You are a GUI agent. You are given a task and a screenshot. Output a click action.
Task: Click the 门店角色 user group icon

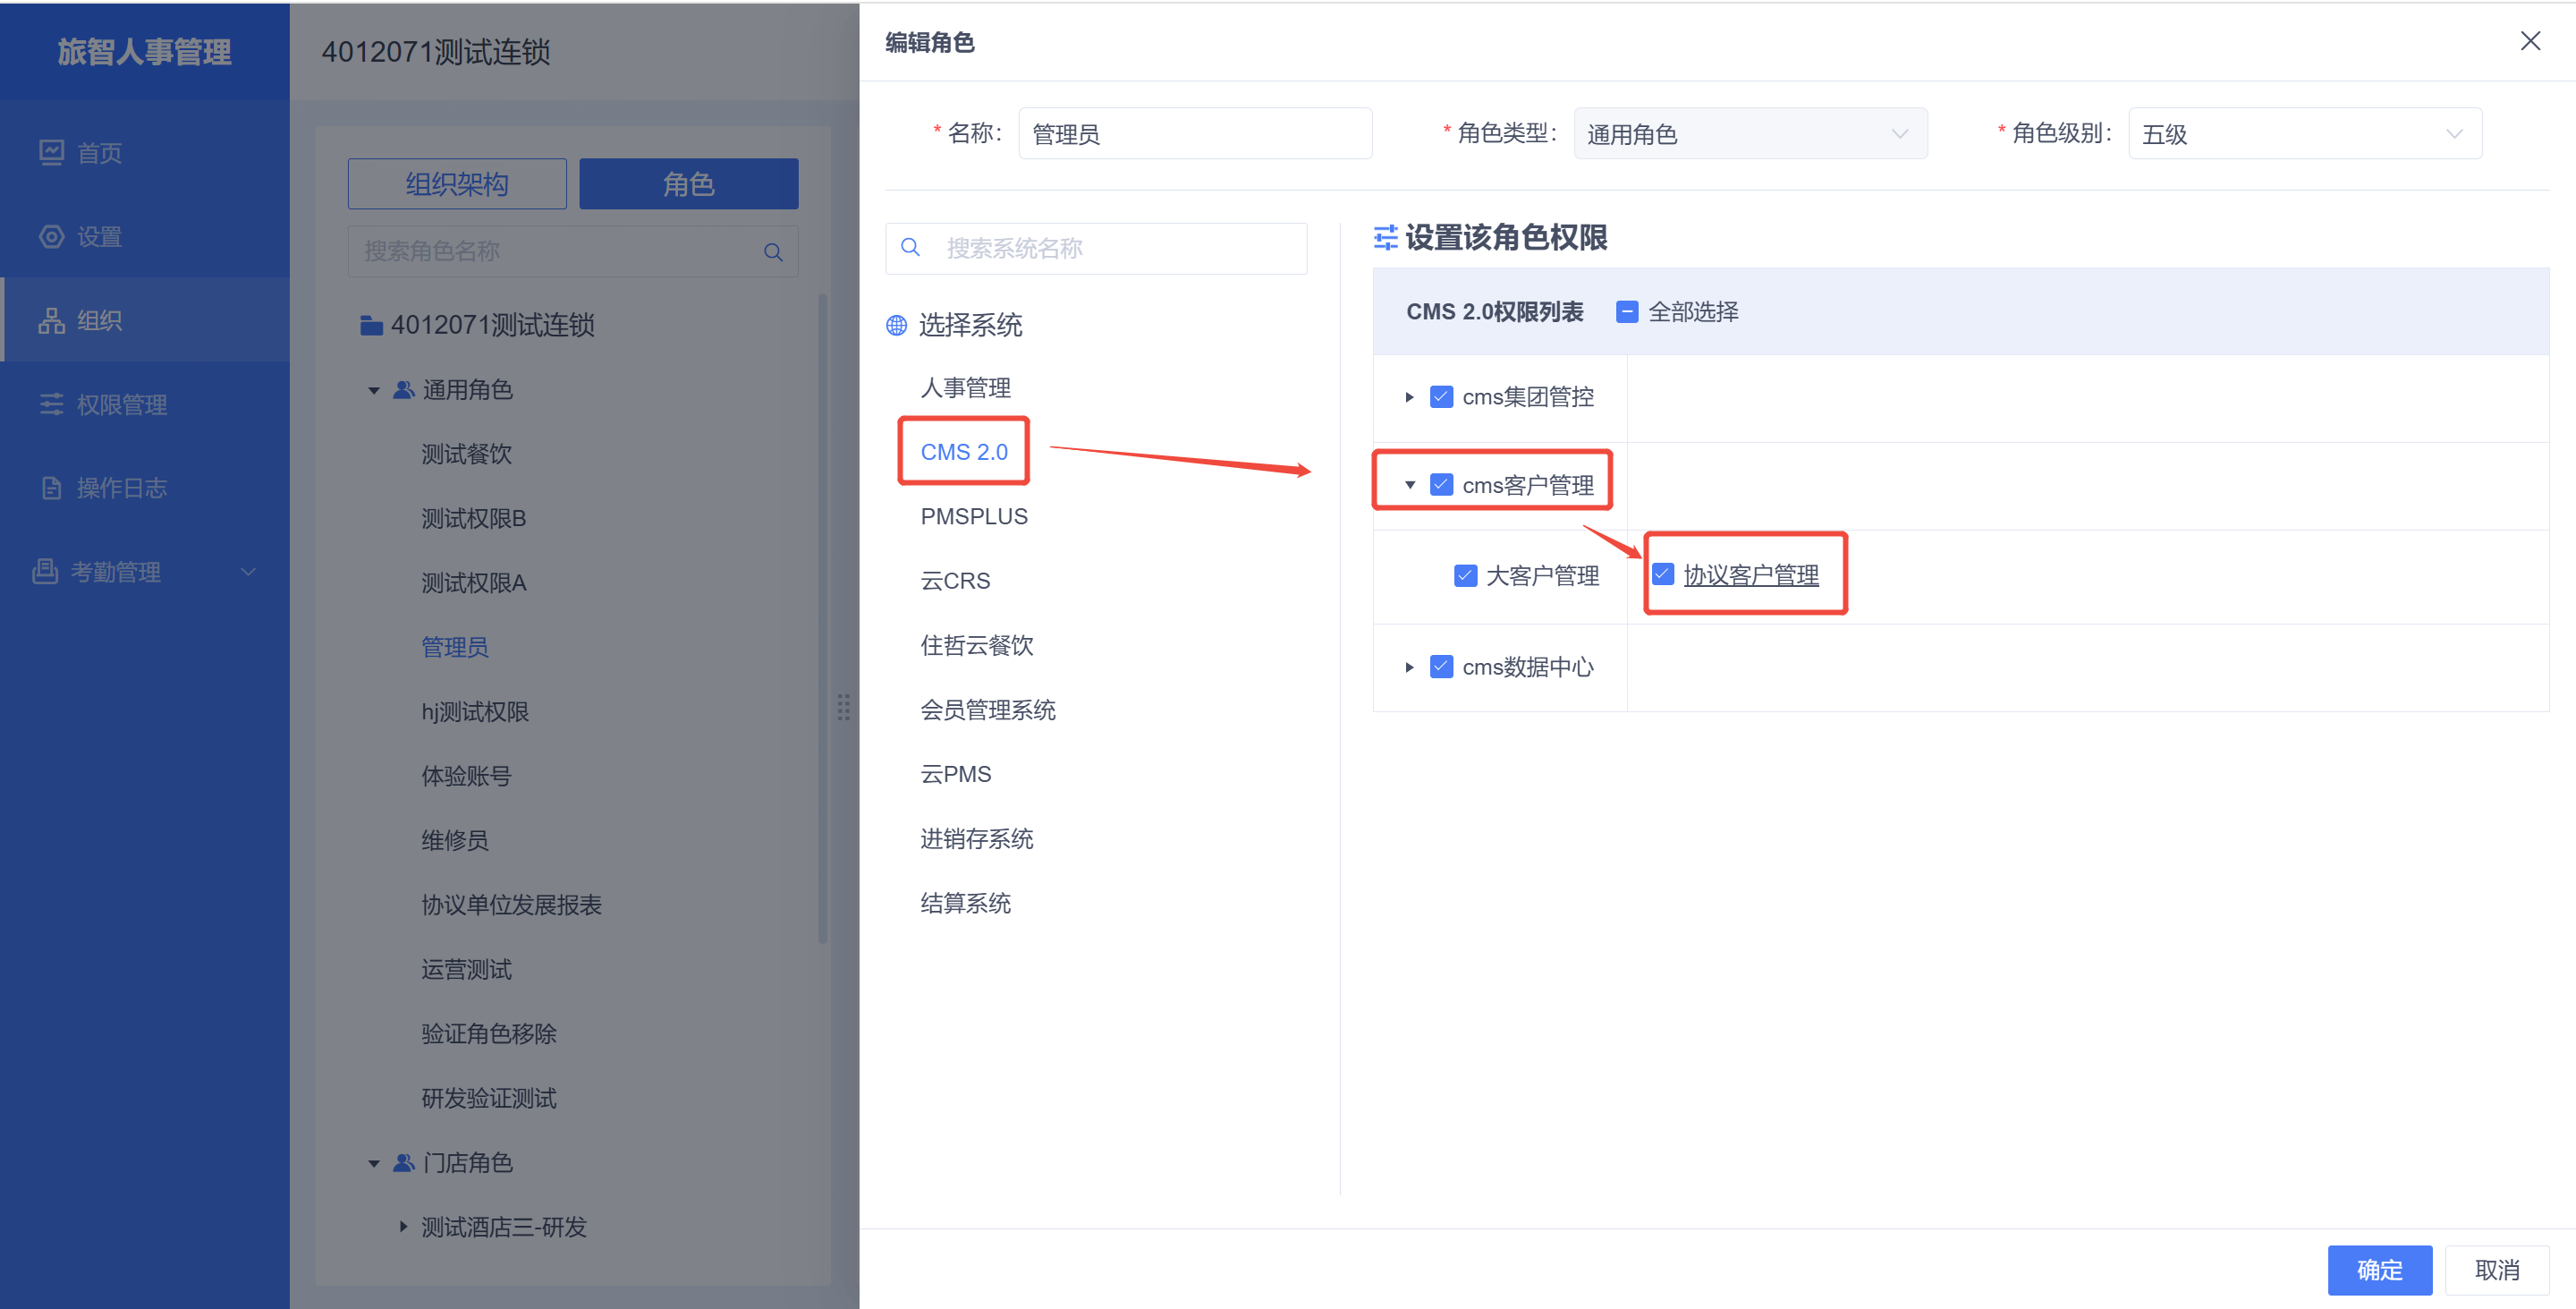click(404, 1162)
